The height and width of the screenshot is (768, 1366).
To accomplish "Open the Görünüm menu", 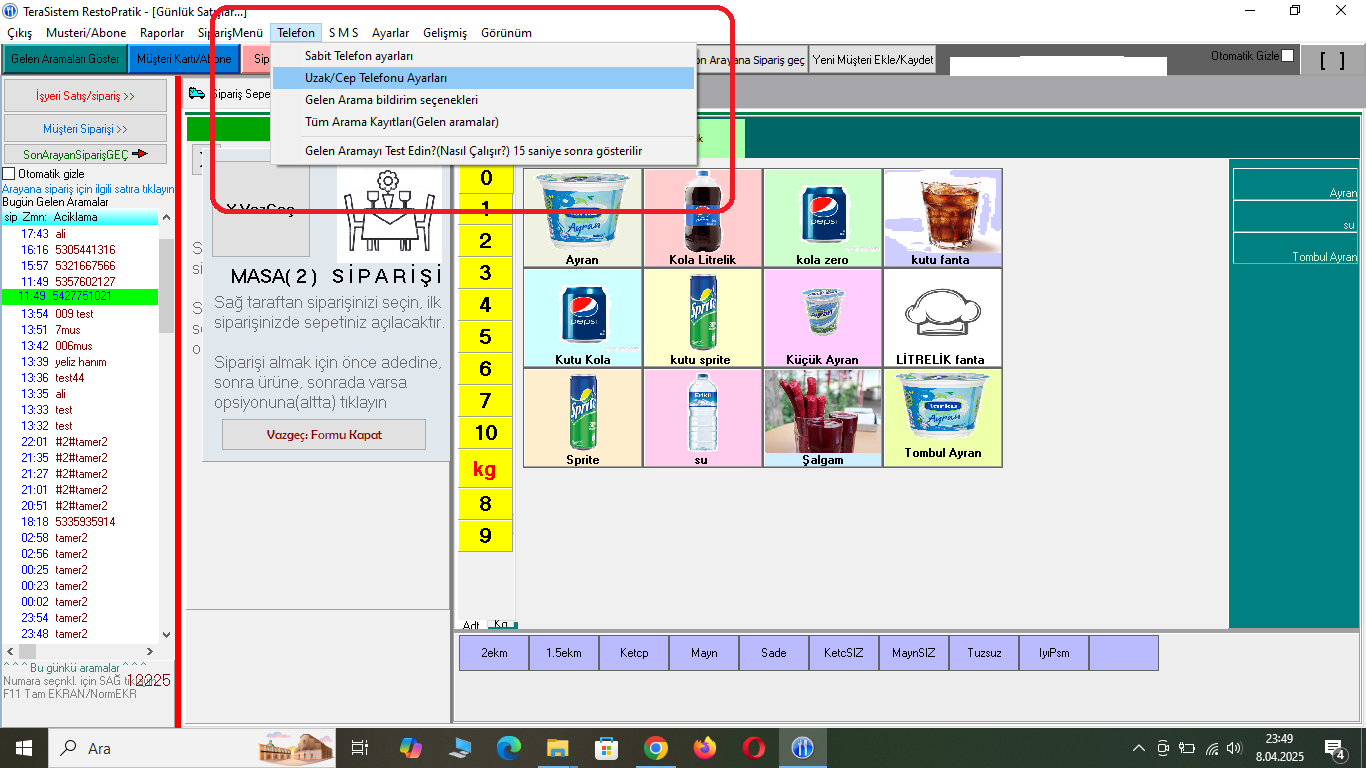I will click(507, 33).
